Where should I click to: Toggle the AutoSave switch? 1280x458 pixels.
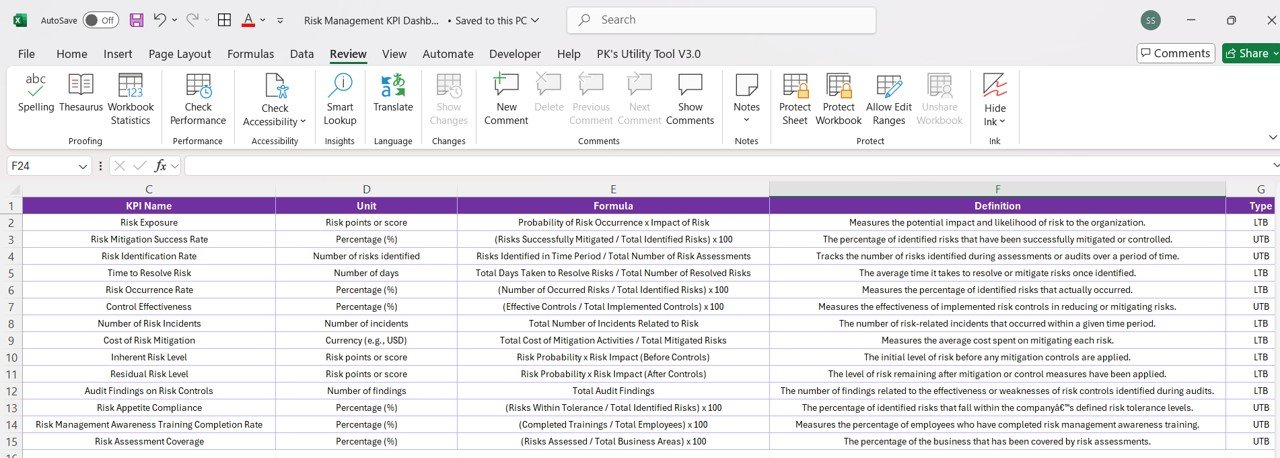pos(100,20)
